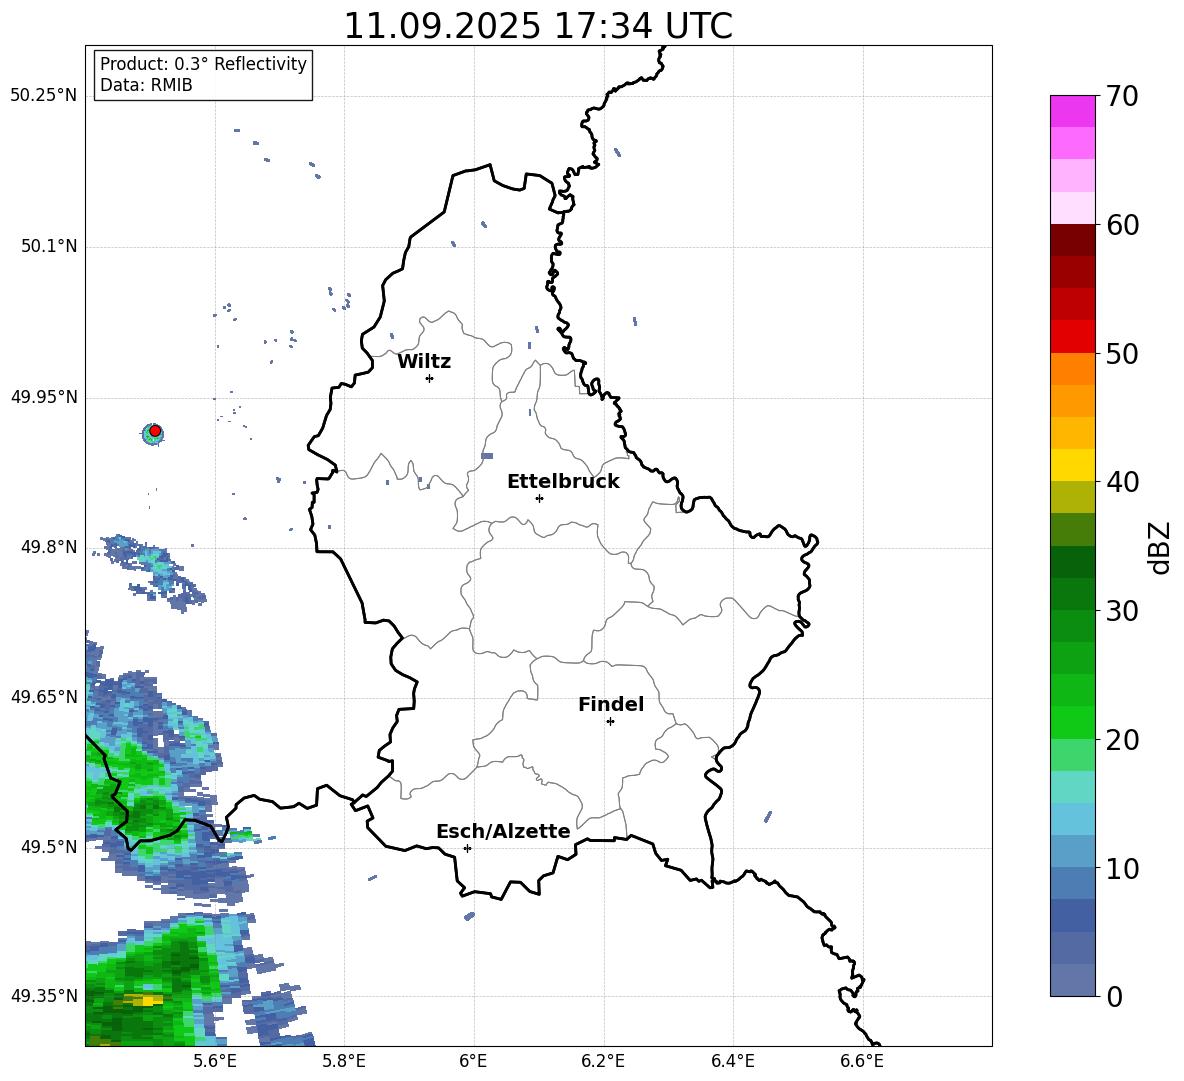Click the cross marker under Ettelbruck
The image size is (1184, 1081).
pos(539,498)
